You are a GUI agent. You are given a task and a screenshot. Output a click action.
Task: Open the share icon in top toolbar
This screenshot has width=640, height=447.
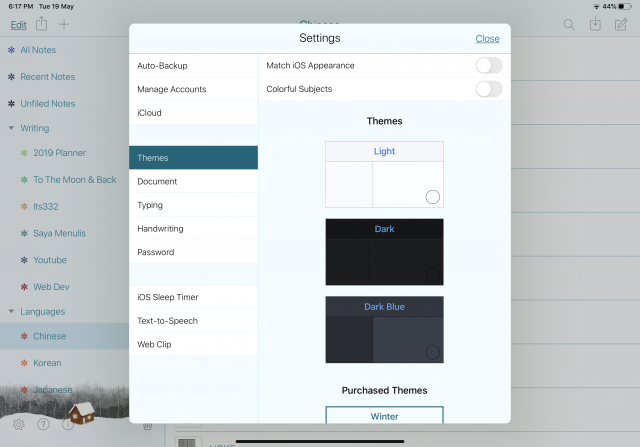(41, 24)
